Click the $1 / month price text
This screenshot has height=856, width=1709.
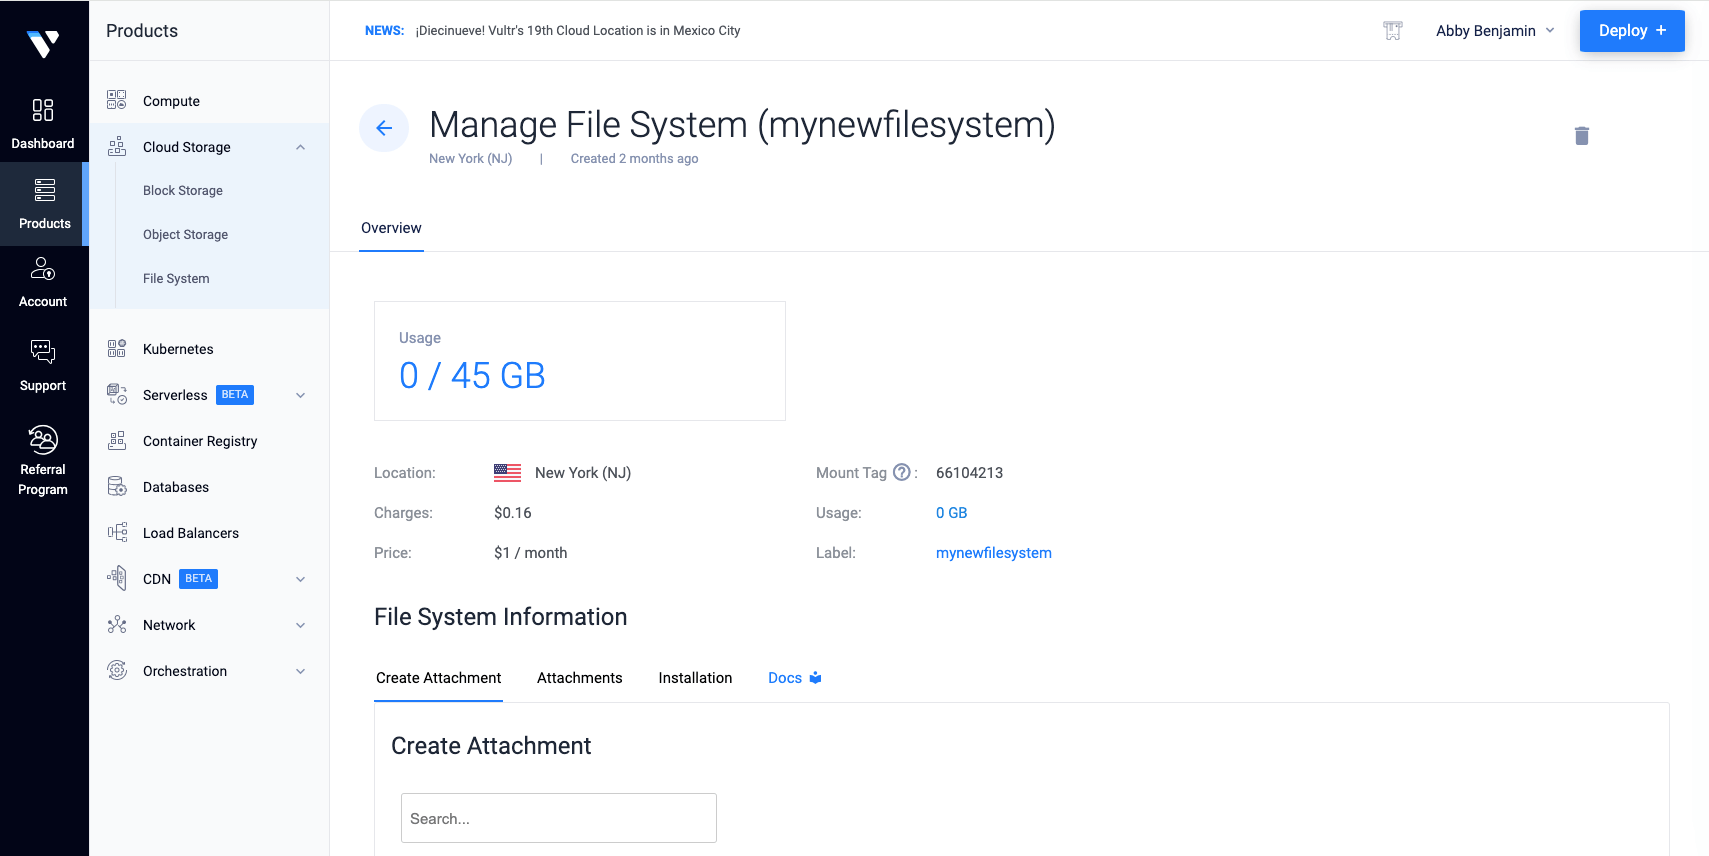pyautogui.click(x=530, y=553)
